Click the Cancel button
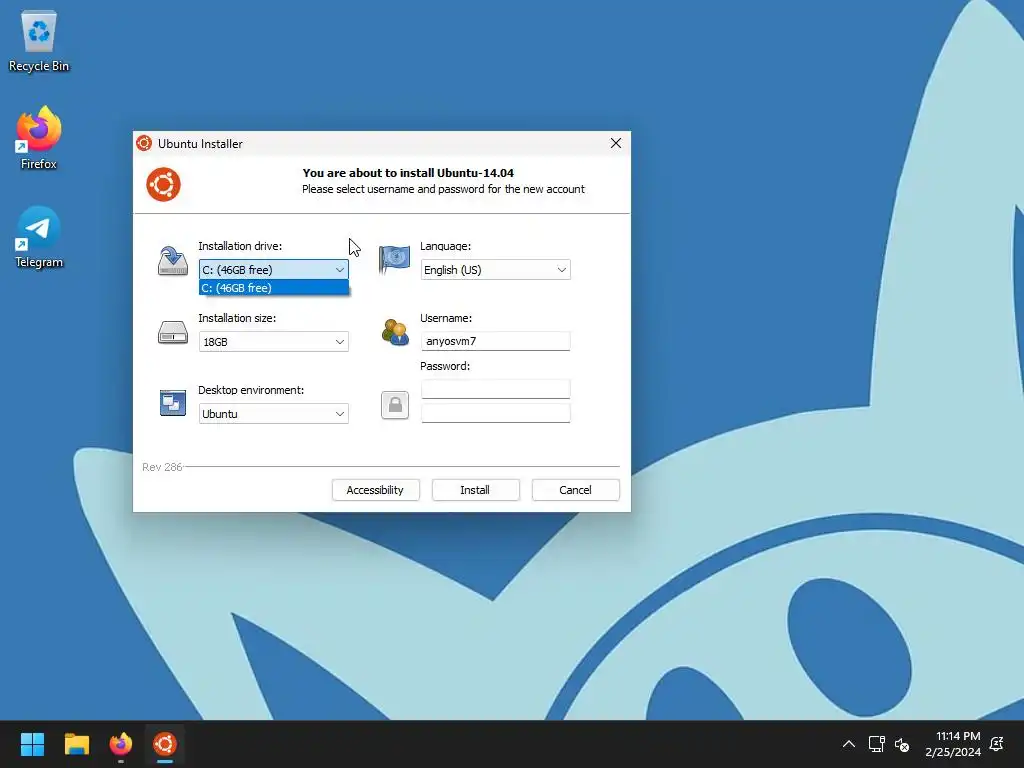Image resolution: width=1024 pixels, height=768 pixels. tap(575, 490)
